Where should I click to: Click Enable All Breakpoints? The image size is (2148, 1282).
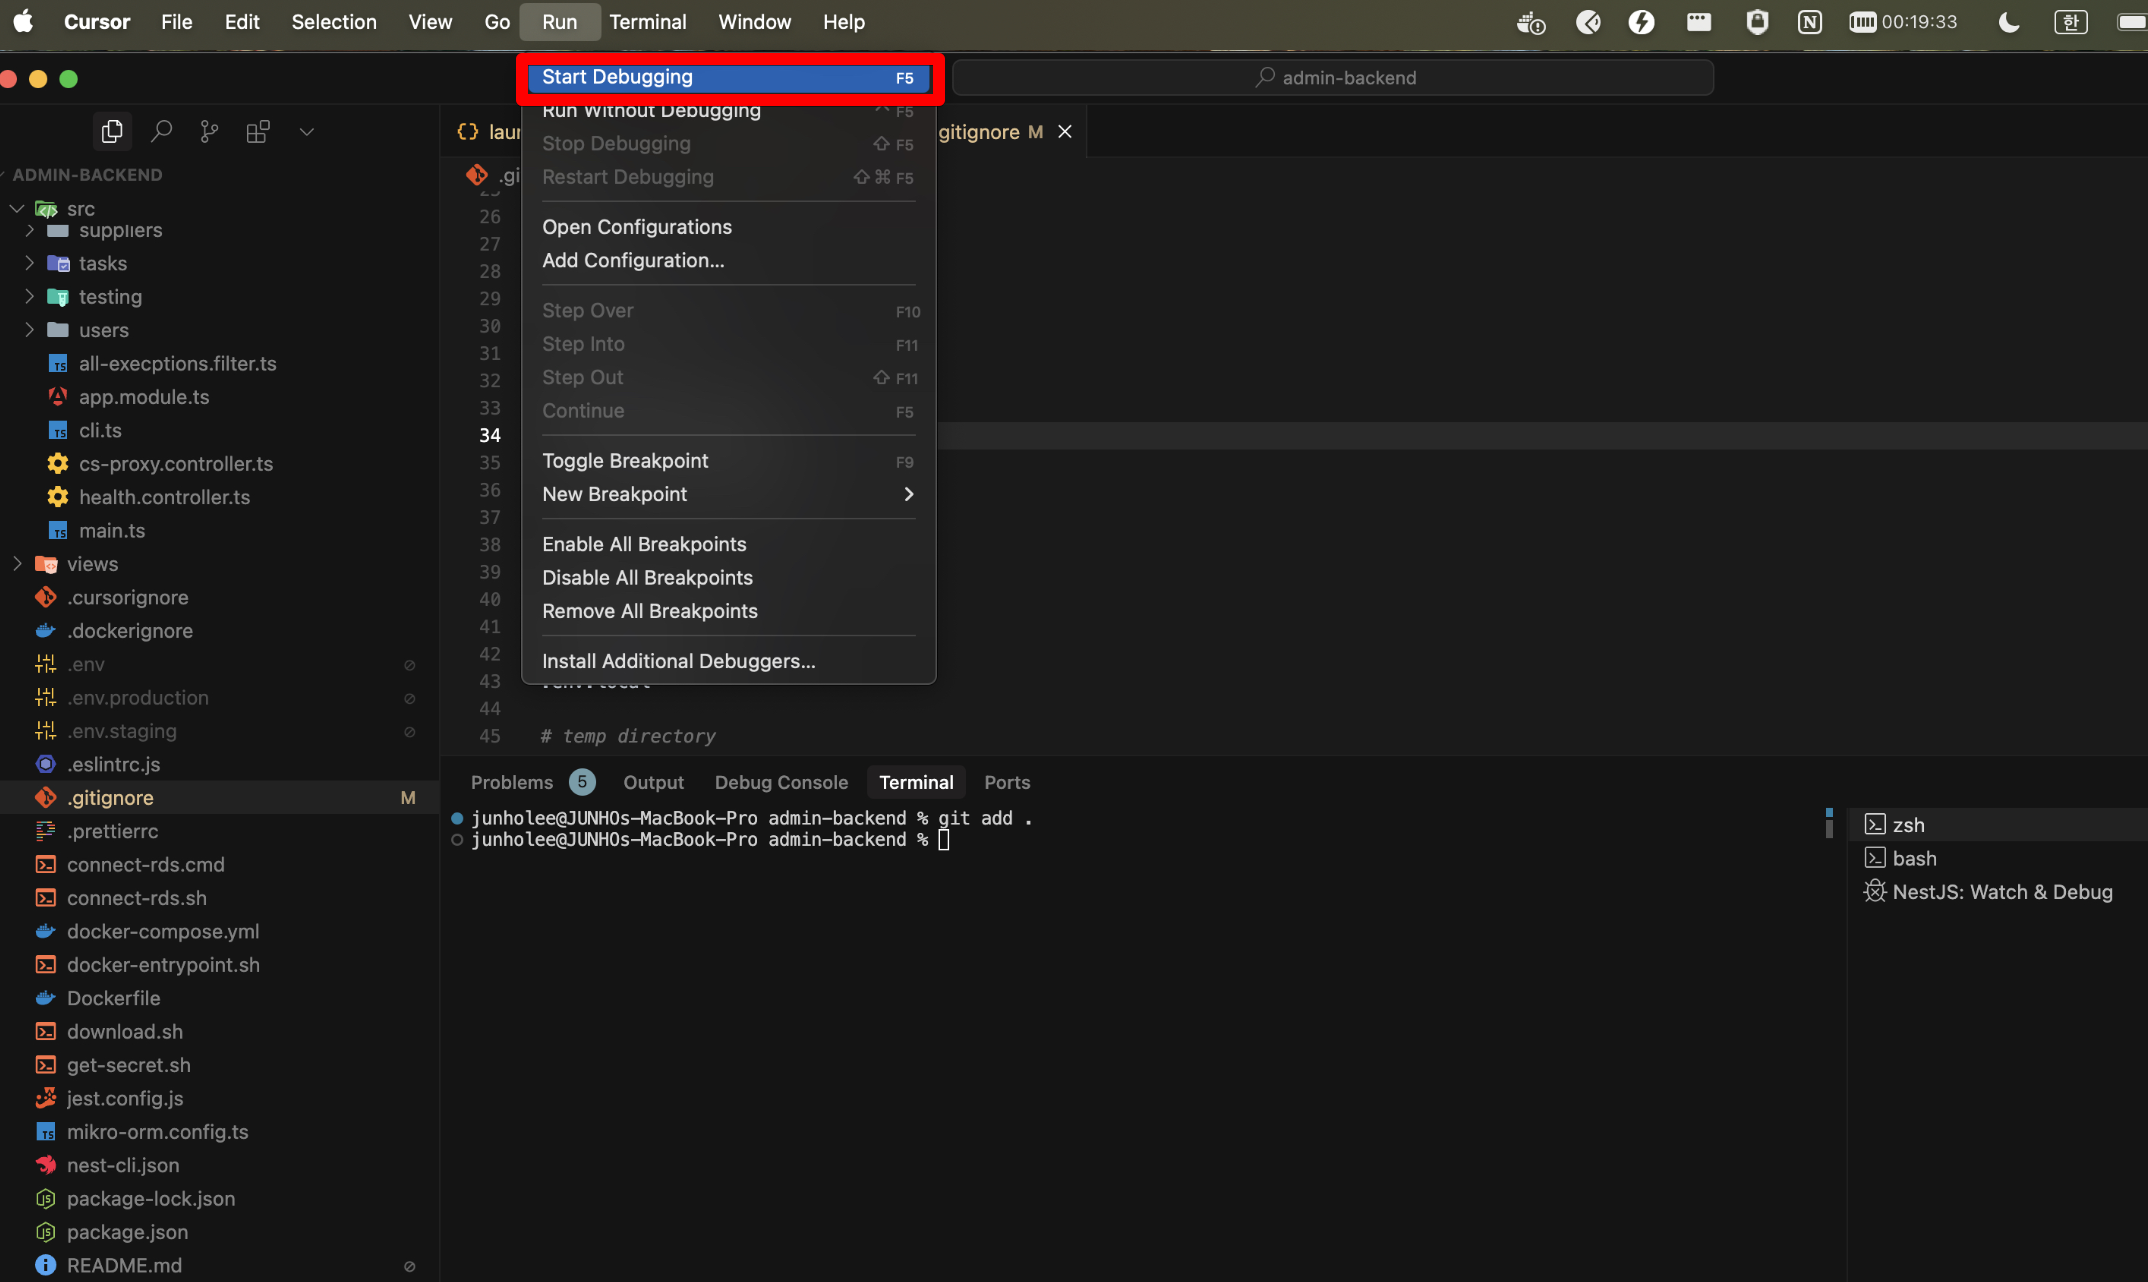pyautogui.click(x=644, y=544)
